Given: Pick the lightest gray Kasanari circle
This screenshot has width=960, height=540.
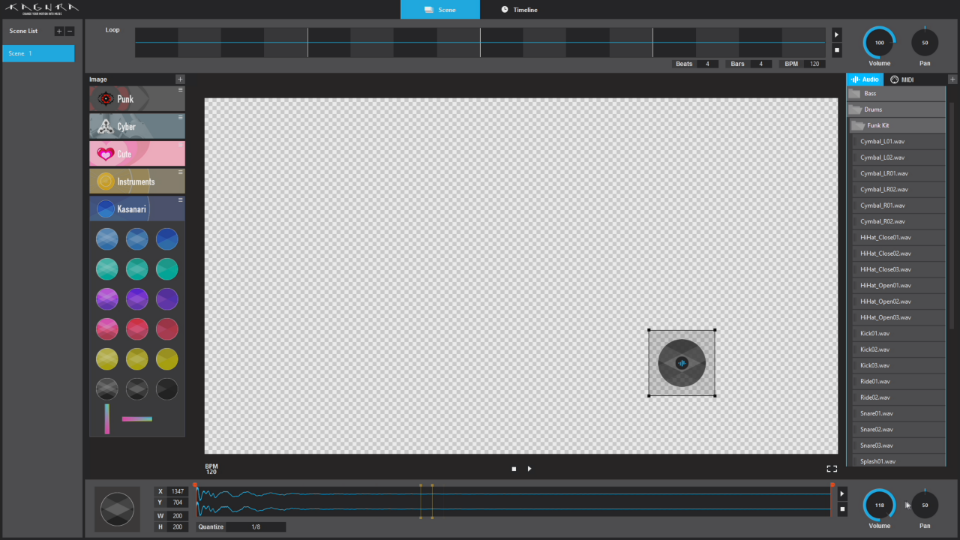Looking at the screenshot, I should 107,389.
